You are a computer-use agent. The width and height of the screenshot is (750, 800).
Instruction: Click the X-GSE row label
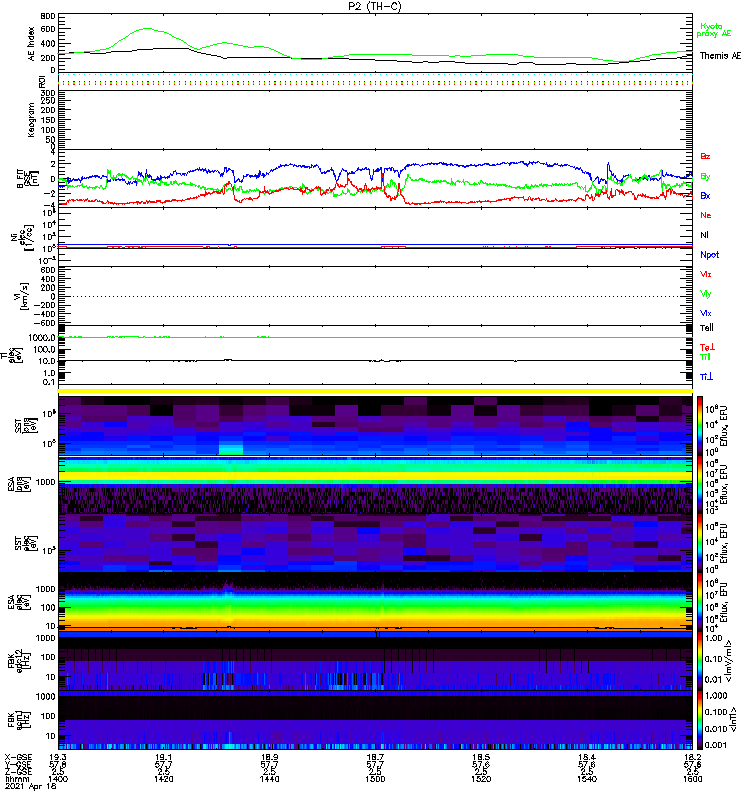[18, 757]
